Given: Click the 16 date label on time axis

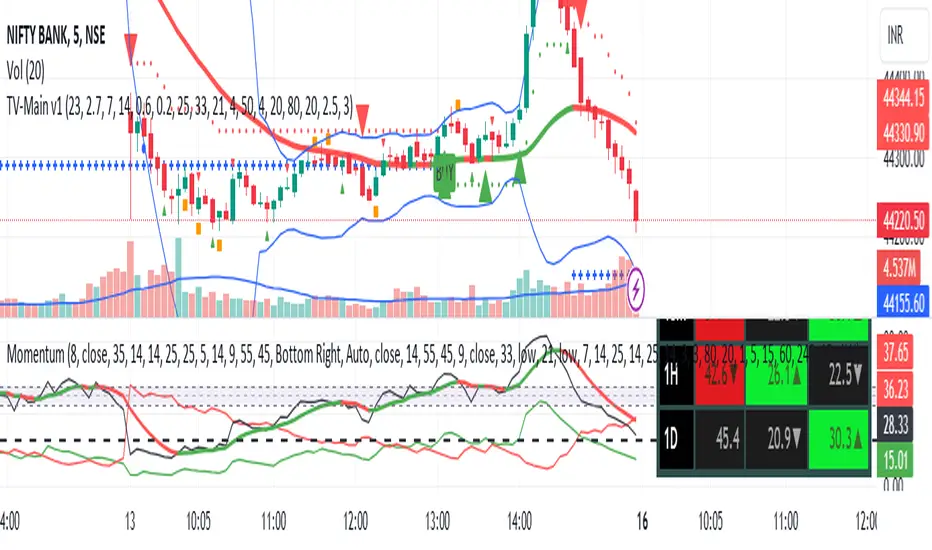Looking at the screenshot, I should point(642,521).
